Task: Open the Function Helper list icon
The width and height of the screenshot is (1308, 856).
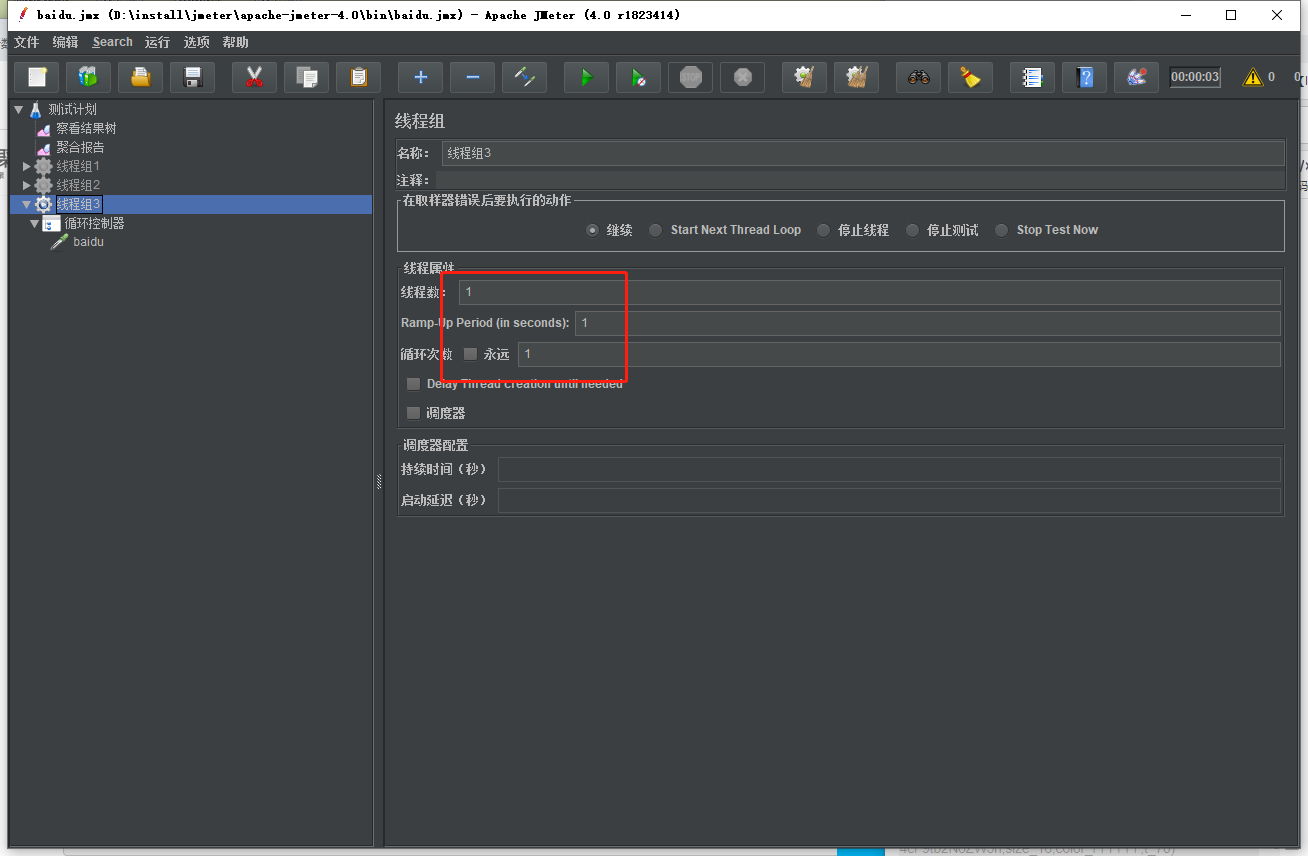Action: point(1033,77)
